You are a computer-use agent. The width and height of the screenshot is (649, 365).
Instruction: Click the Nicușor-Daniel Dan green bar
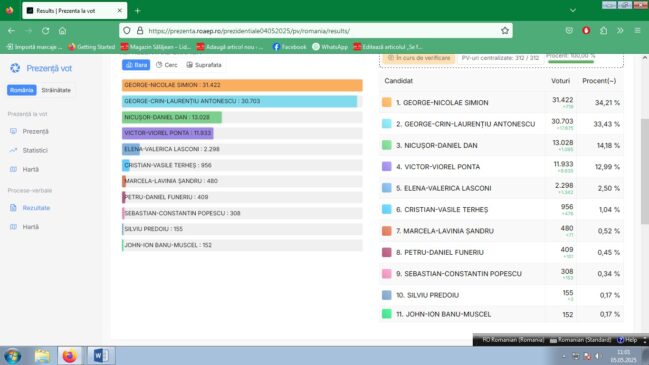point(172,117)
